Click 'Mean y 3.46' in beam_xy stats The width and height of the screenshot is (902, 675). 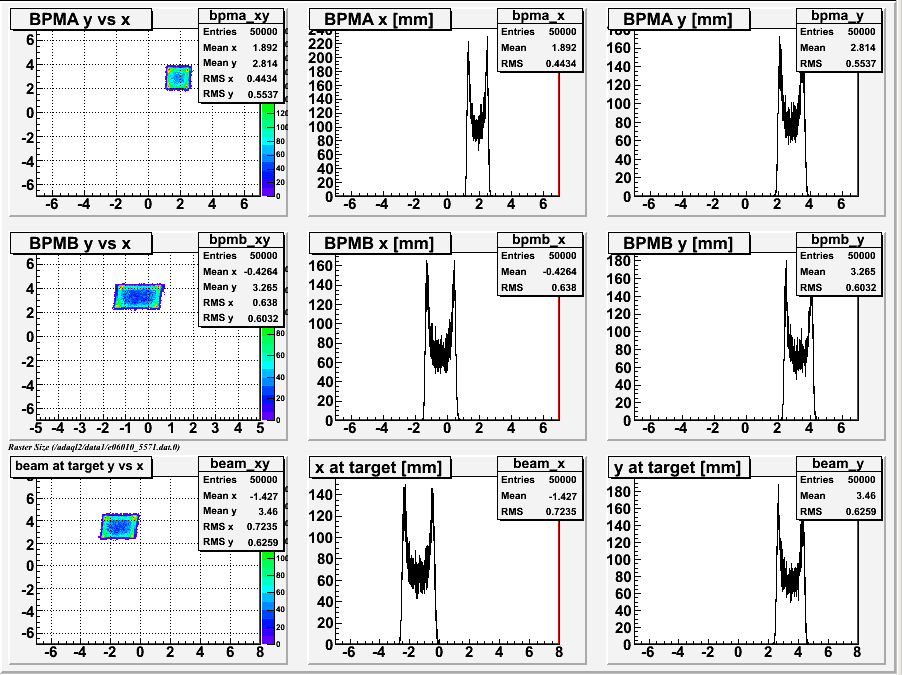click(x=240, y=511)
